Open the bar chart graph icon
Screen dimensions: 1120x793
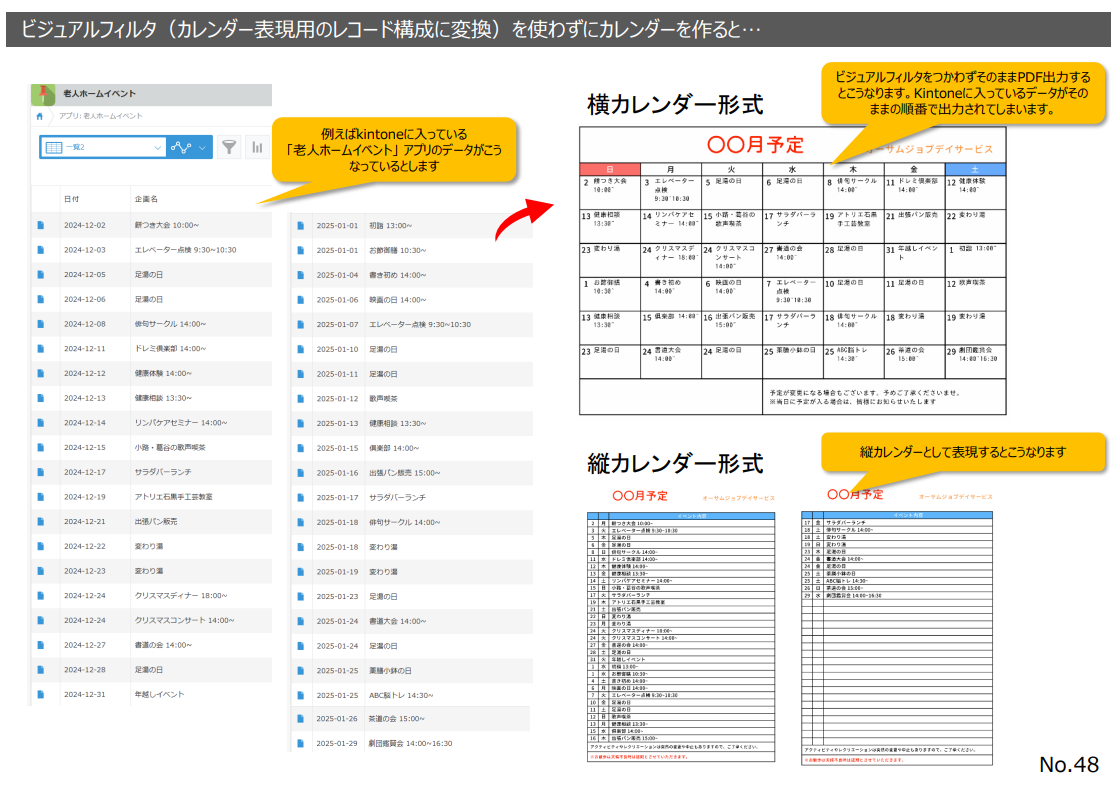(x=258, y=147)
